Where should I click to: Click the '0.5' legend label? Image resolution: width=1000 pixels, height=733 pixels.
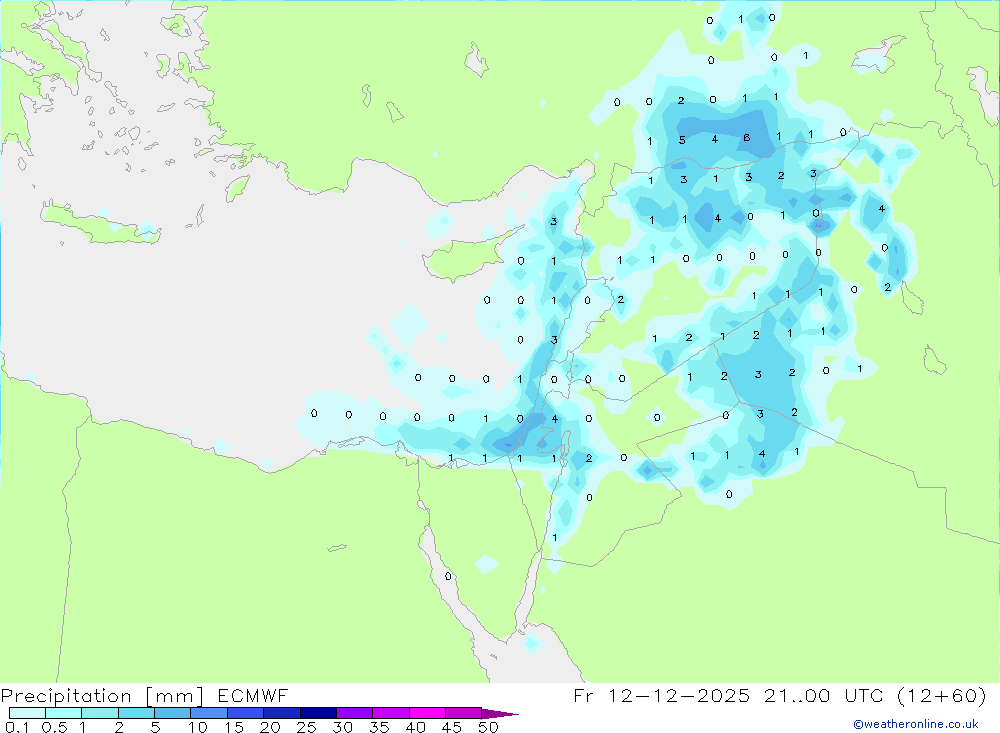[x=54, y=727]
